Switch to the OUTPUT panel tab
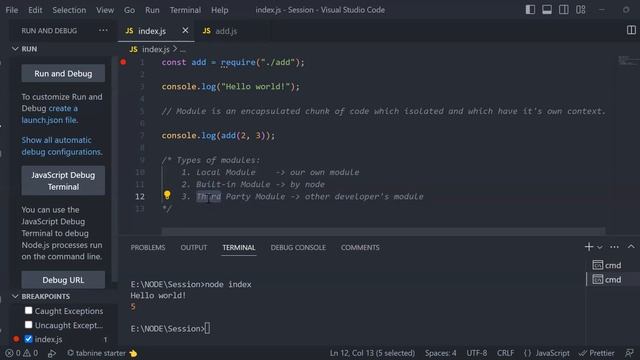This screenshot has height=360, width=640. (194, 247)
